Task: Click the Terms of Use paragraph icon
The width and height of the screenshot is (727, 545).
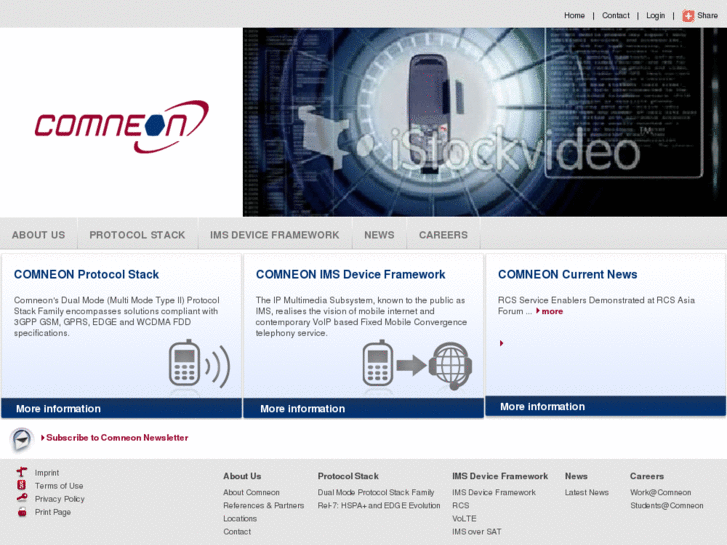Action: tap(22, 485)
